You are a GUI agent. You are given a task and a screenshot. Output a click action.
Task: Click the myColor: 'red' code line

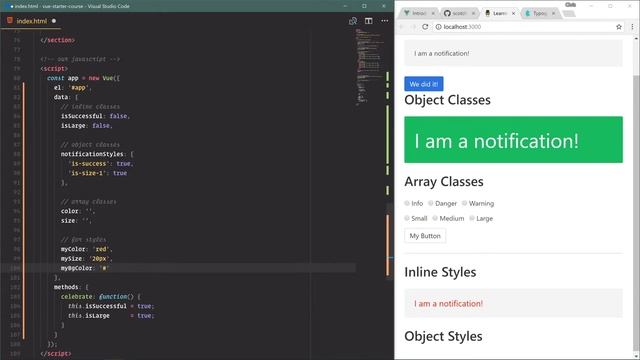click(86, 249)
